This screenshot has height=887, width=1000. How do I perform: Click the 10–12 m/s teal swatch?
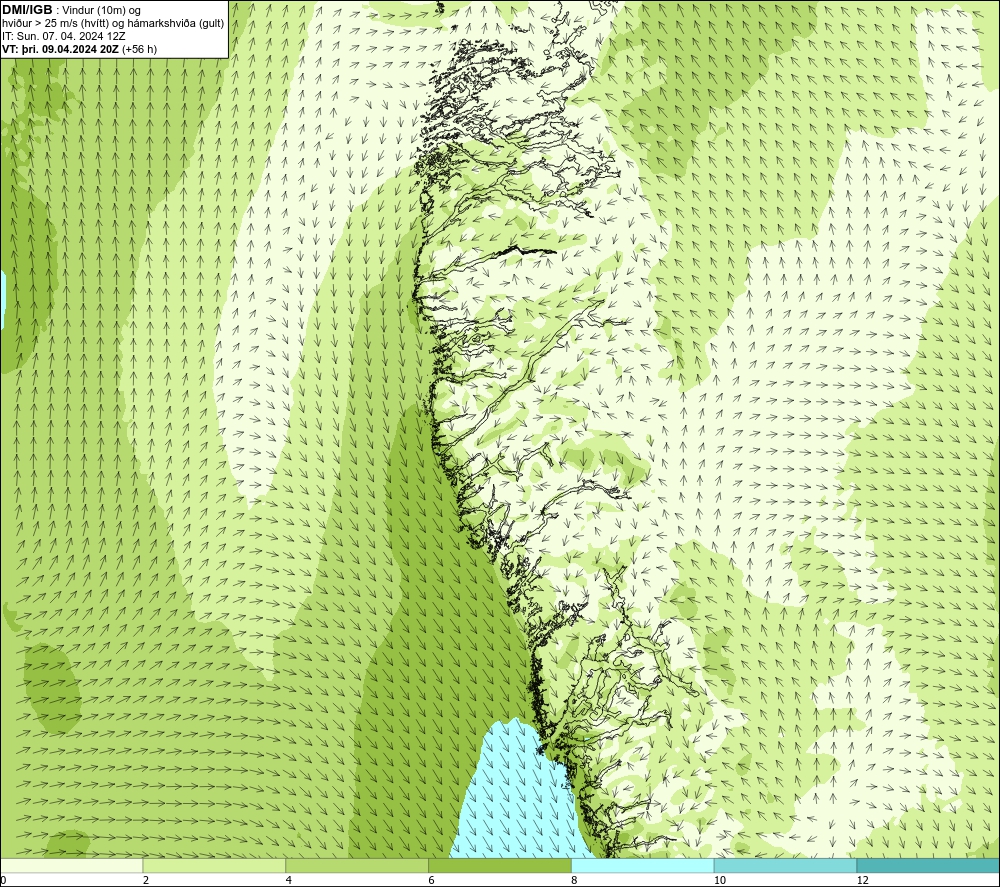(786, 865)
